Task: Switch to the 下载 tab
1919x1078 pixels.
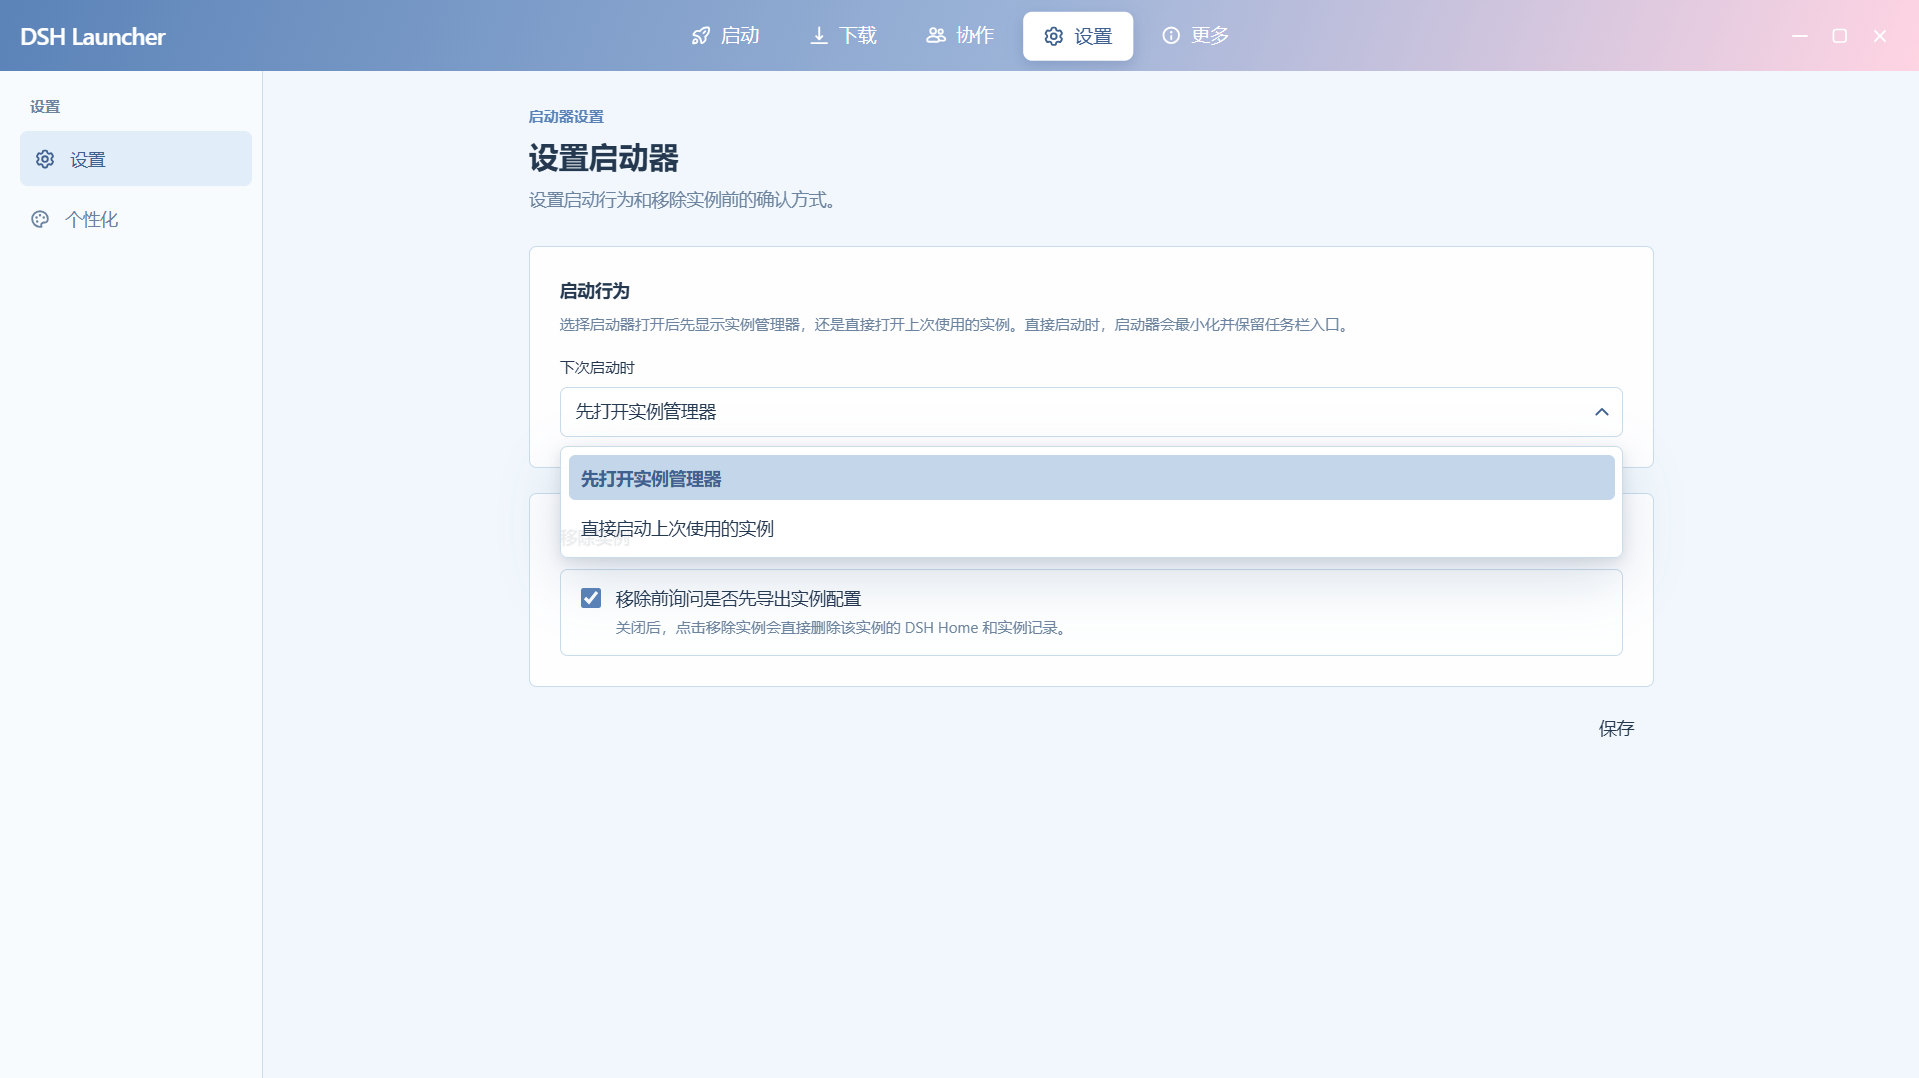Action: (x=843, y=36)
